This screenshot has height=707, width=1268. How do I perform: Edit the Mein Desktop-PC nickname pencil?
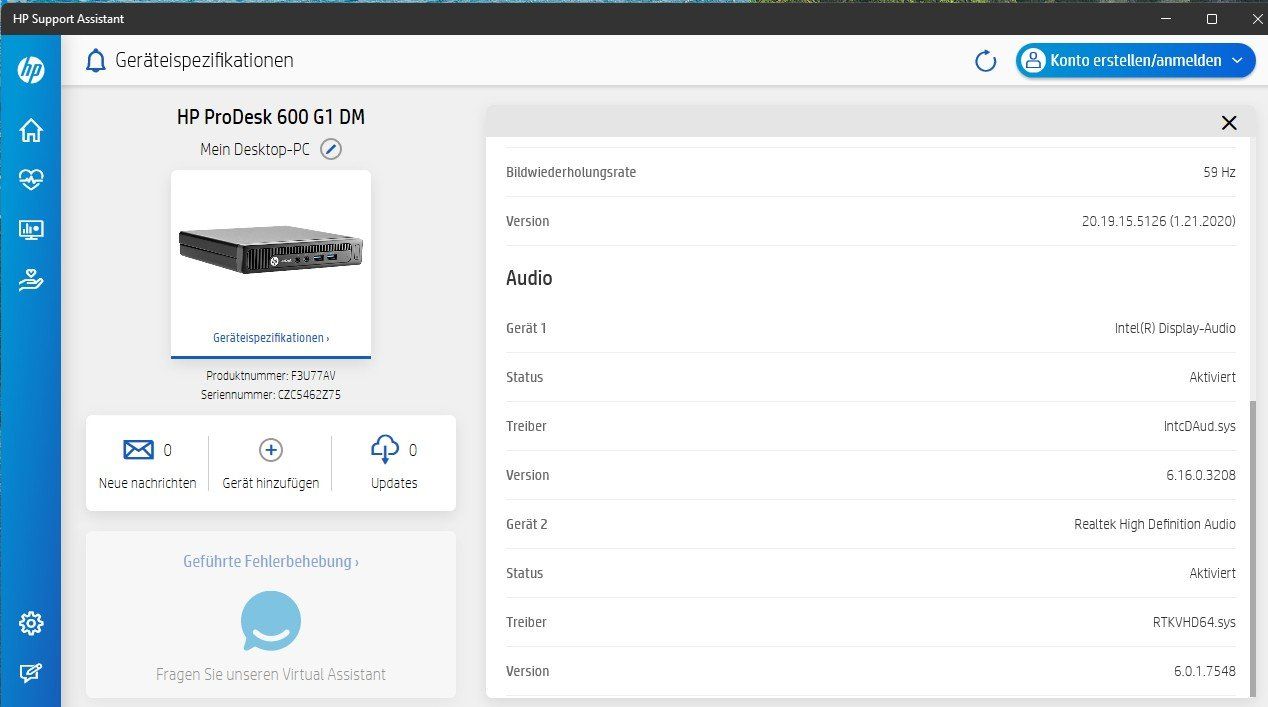click(x=331, y=150)
